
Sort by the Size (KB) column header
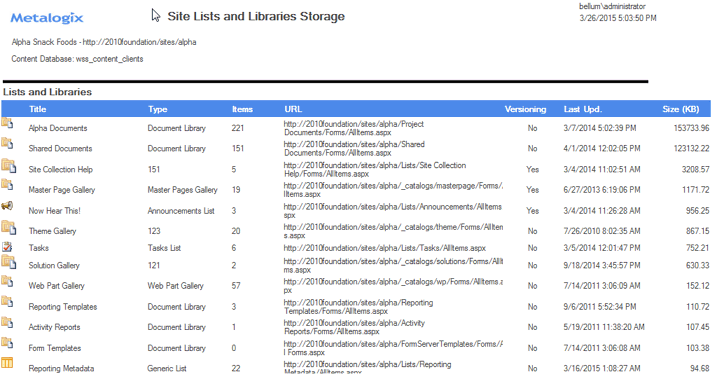click(681, 109)
